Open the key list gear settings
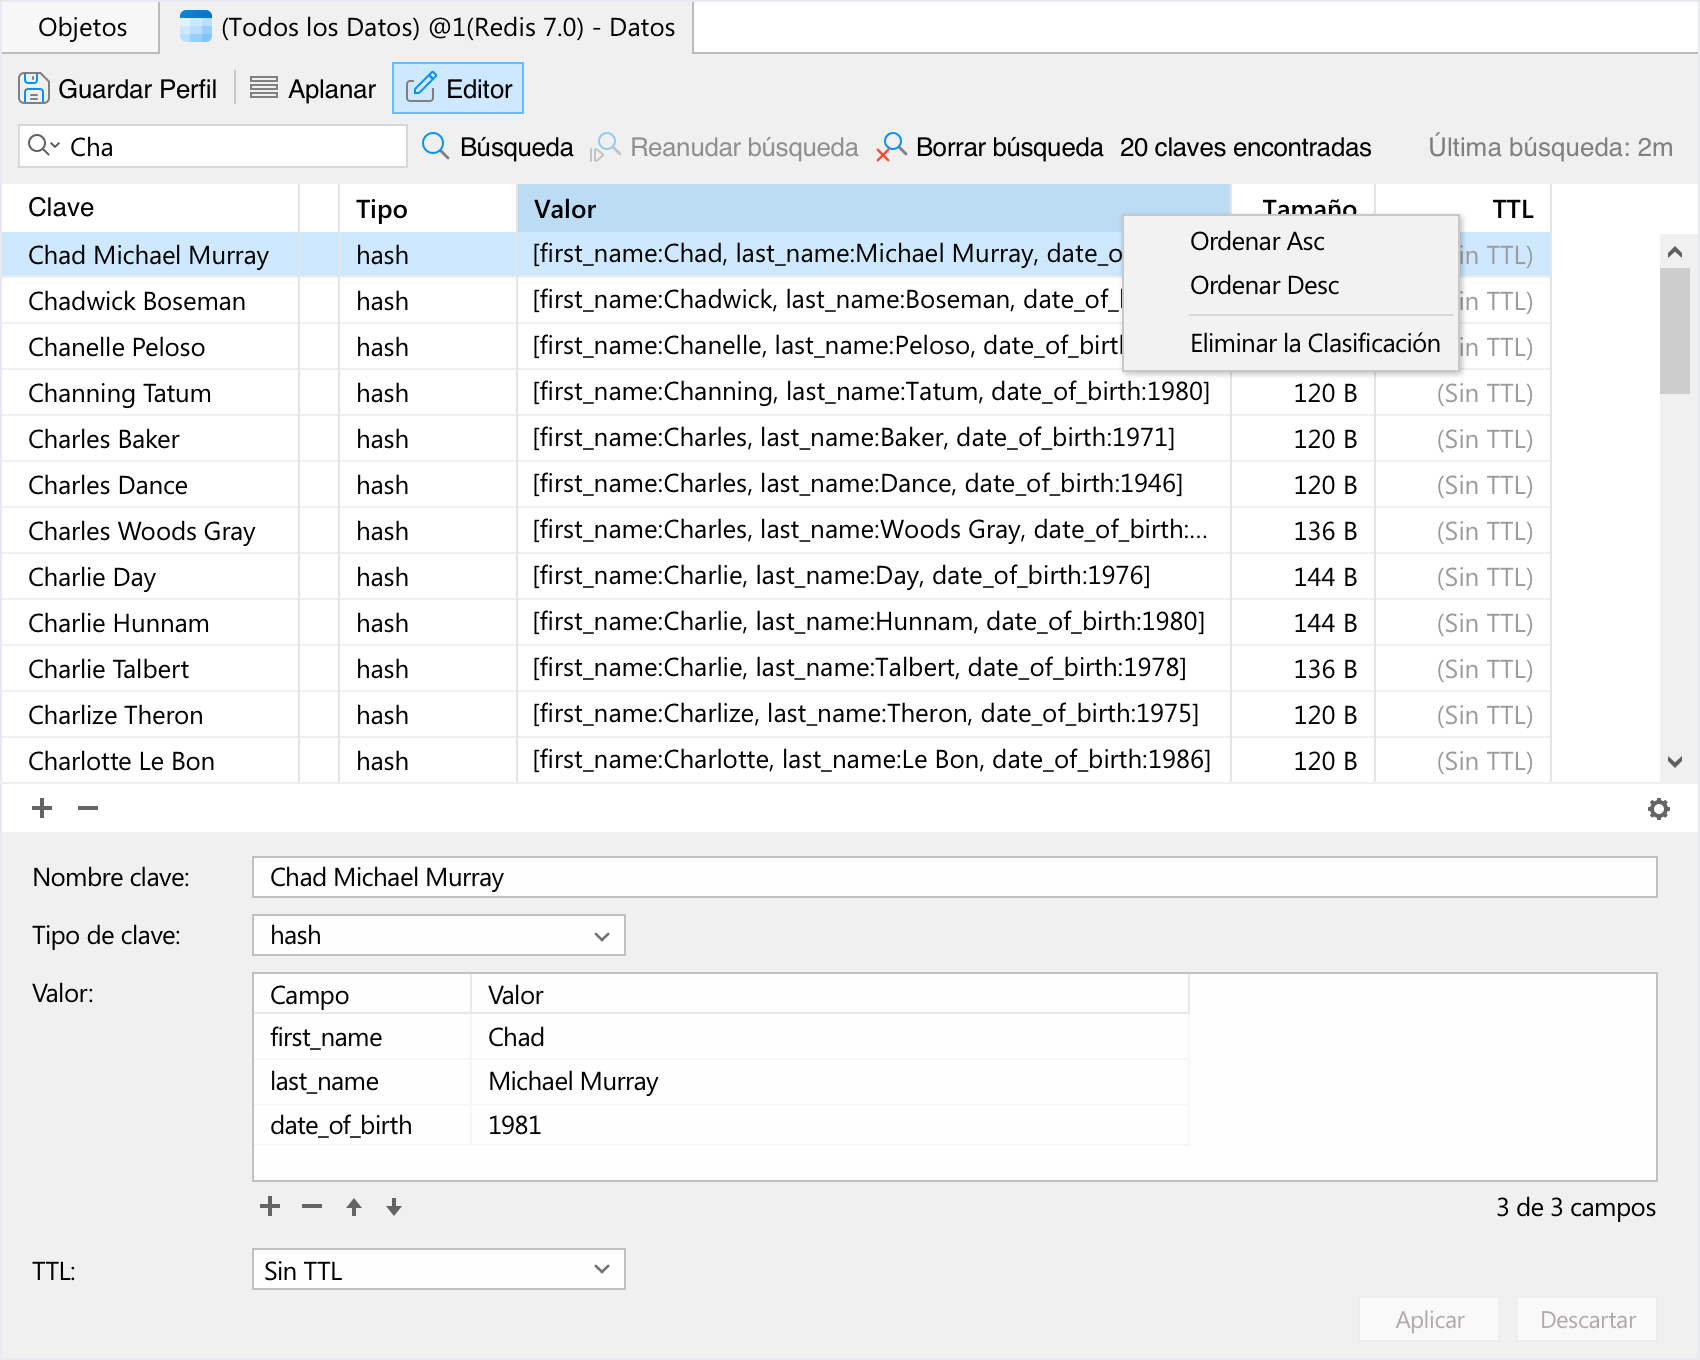Screen dimensions: 1700x1360 coord(1658,809)
